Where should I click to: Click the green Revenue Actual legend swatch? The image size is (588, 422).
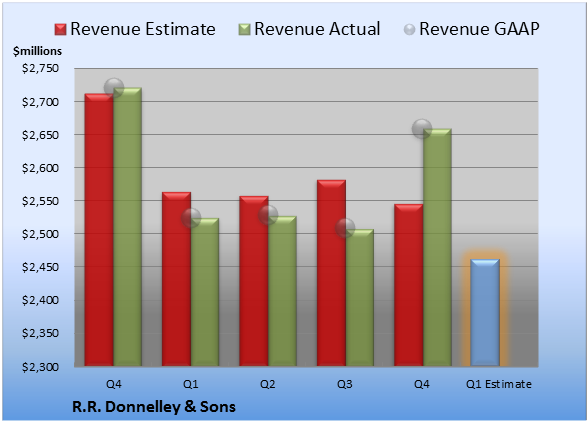click(244, 30)
